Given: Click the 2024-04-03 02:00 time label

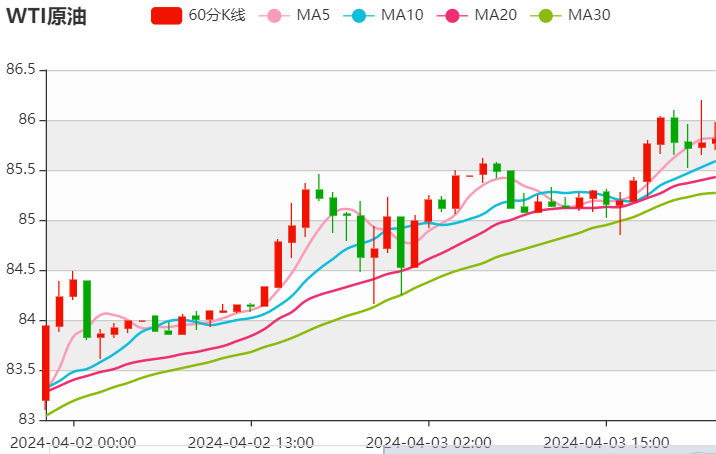Looking at the screenshot, I should pos(428,443).
